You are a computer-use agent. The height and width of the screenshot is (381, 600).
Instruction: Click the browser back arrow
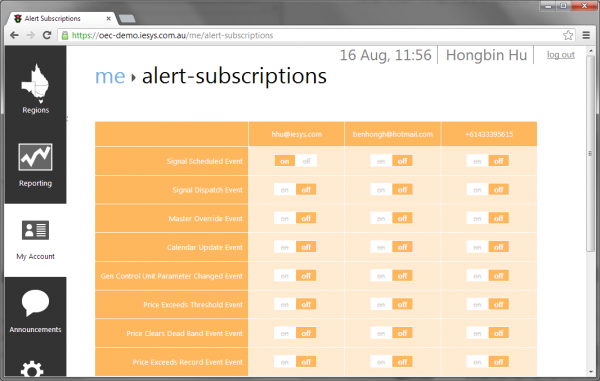pyautogui.click(x=14, y=35)
